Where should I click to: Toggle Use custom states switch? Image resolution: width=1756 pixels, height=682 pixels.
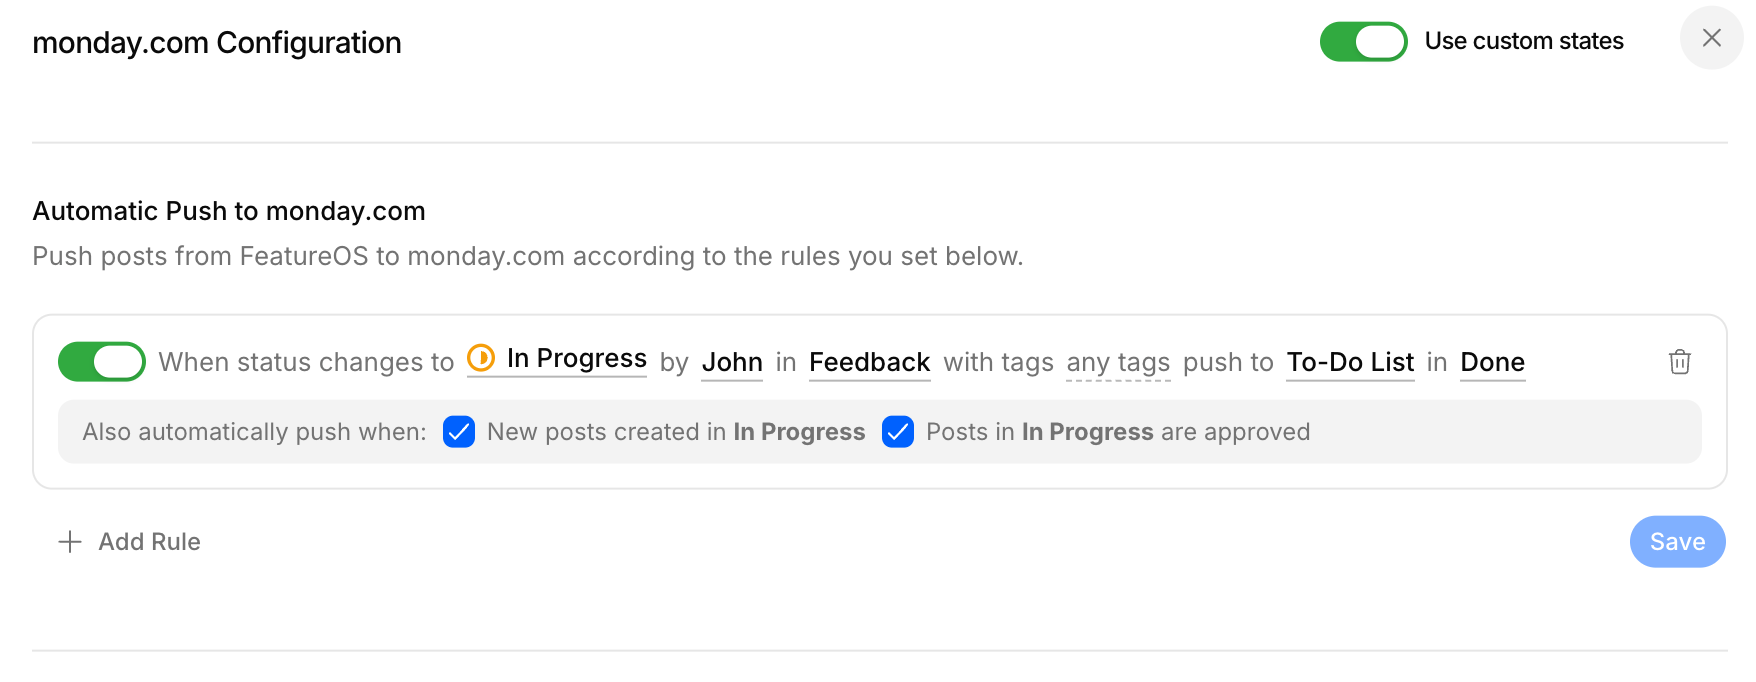[1363, 42]
